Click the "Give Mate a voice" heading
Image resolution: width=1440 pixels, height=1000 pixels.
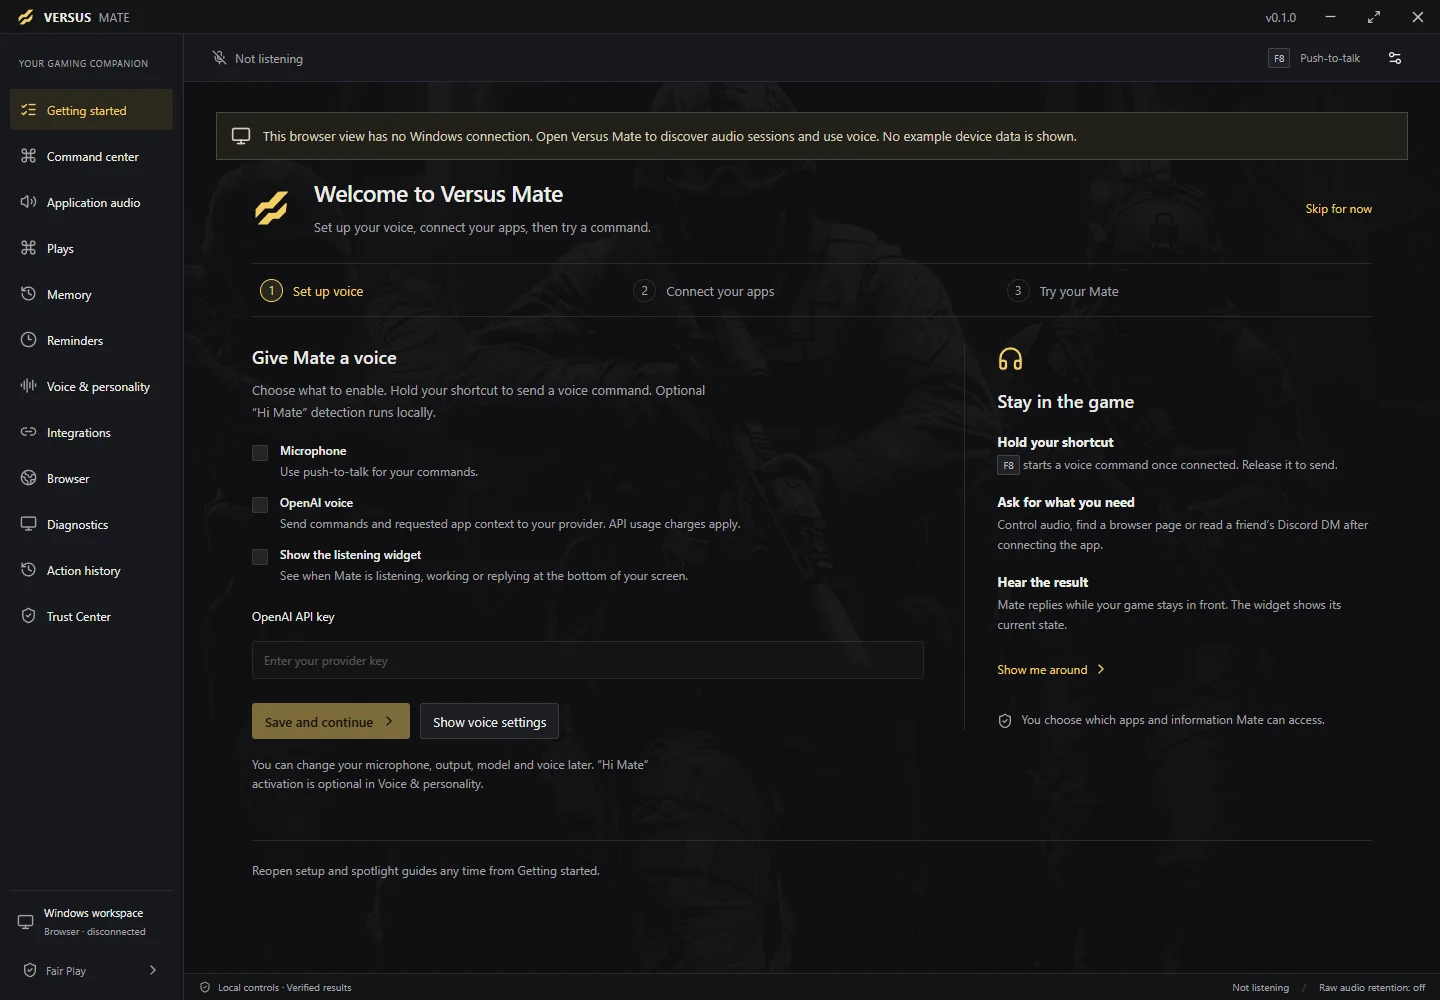(x=324, y=358)
